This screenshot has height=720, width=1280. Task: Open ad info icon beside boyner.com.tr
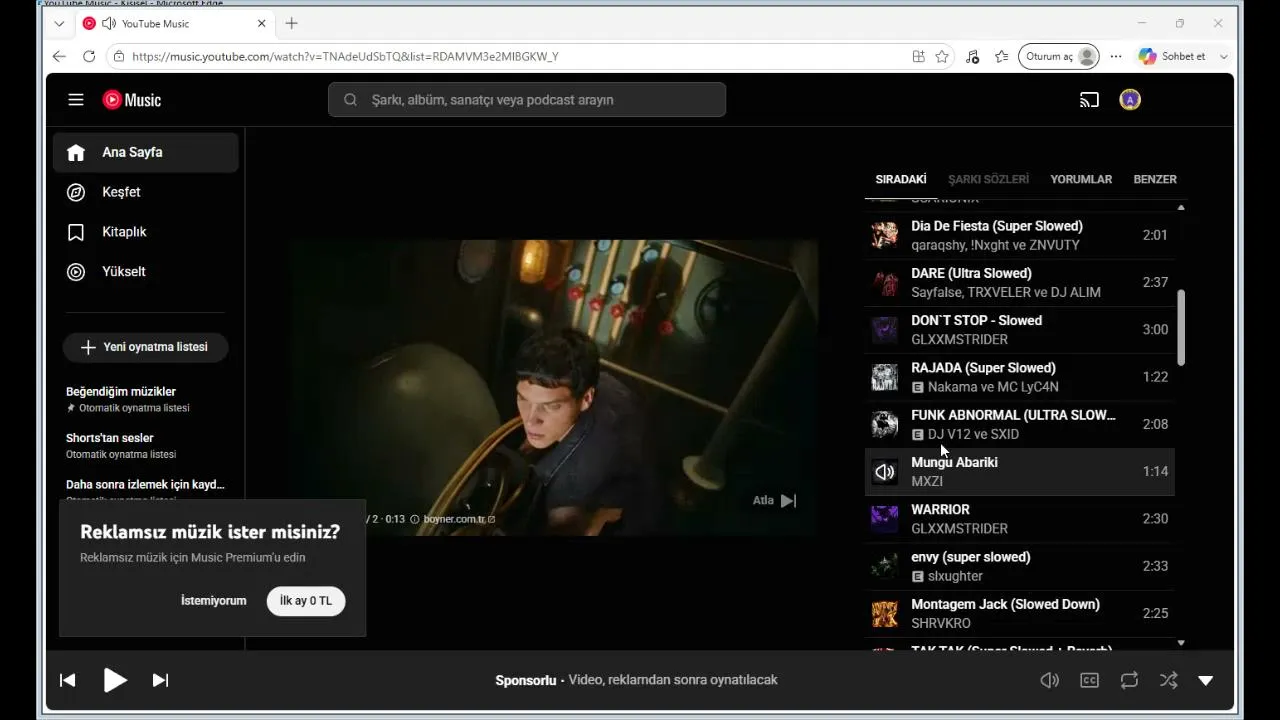(x=415, y=519)
